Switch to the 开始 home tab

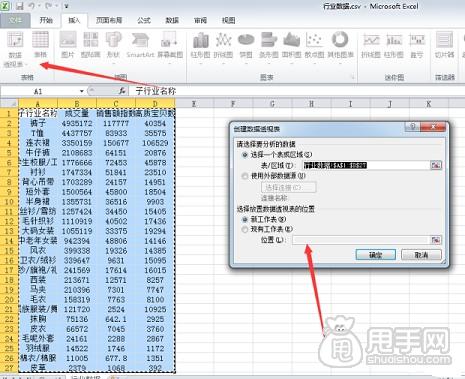pos(46,20)
